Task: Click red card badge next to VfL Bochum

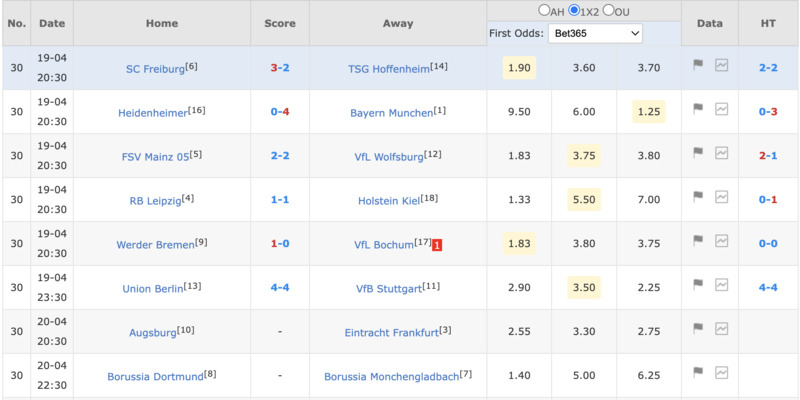Action: pyautogui.click(x=437, y=245)
